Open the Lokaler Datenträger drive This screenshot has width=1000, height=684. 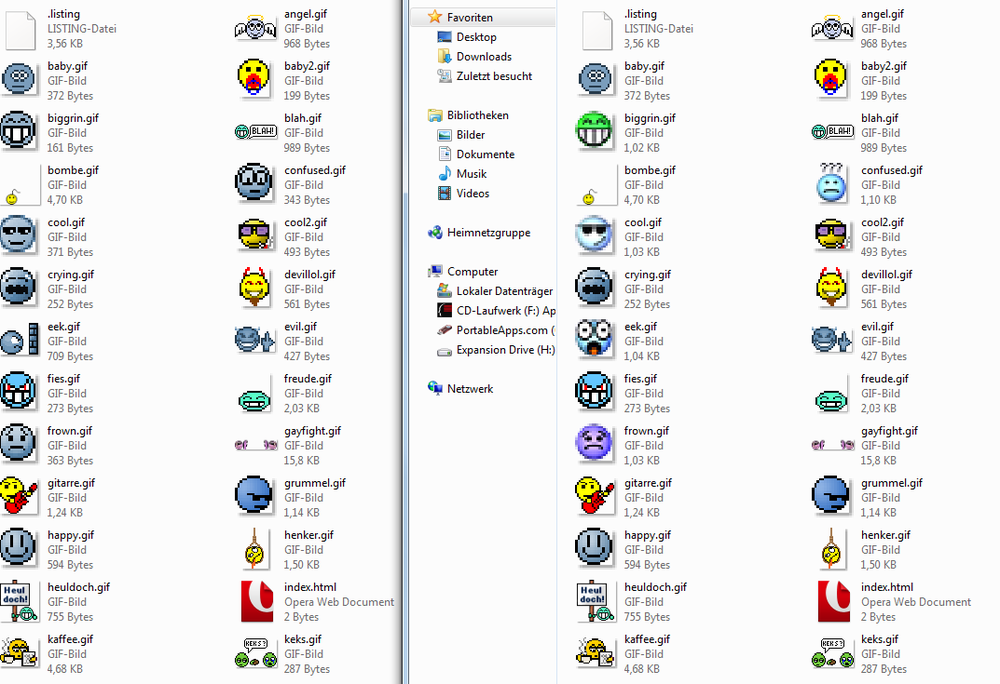tap(504, 291)
